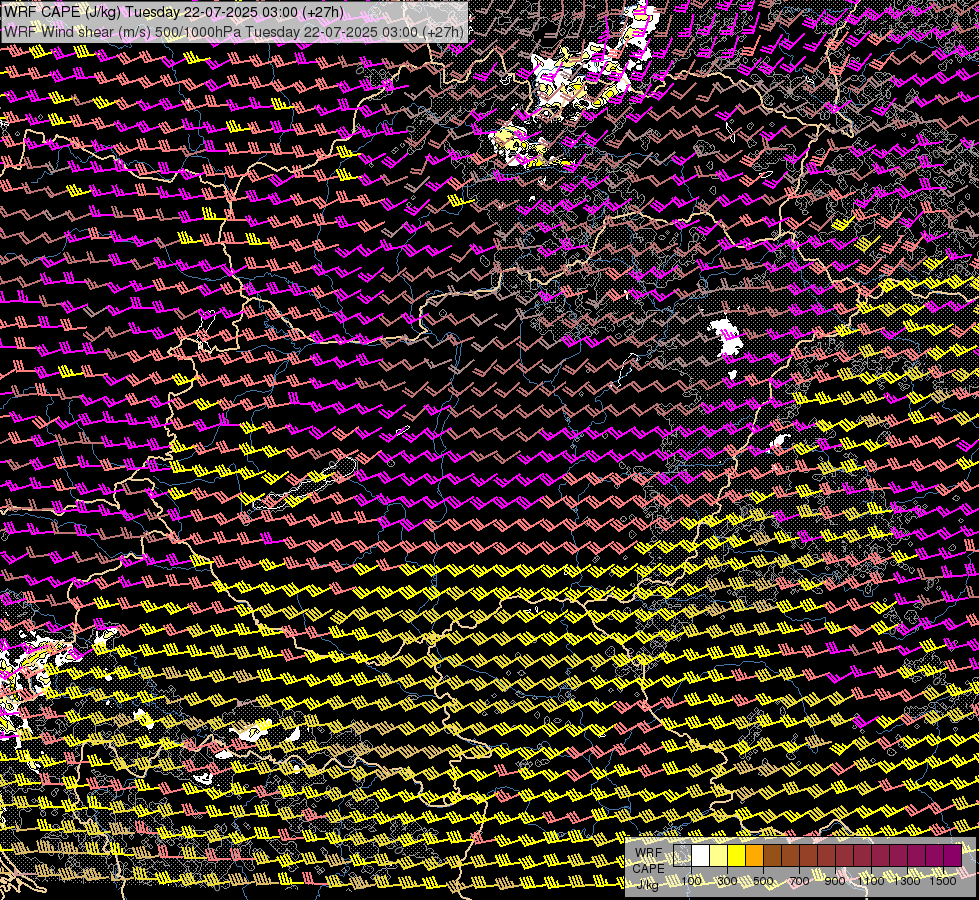Image resolution: width=979 pixels, height=900 pixels.
Task: Click the transparent first legend swatch
Action: tap(682, 855)
